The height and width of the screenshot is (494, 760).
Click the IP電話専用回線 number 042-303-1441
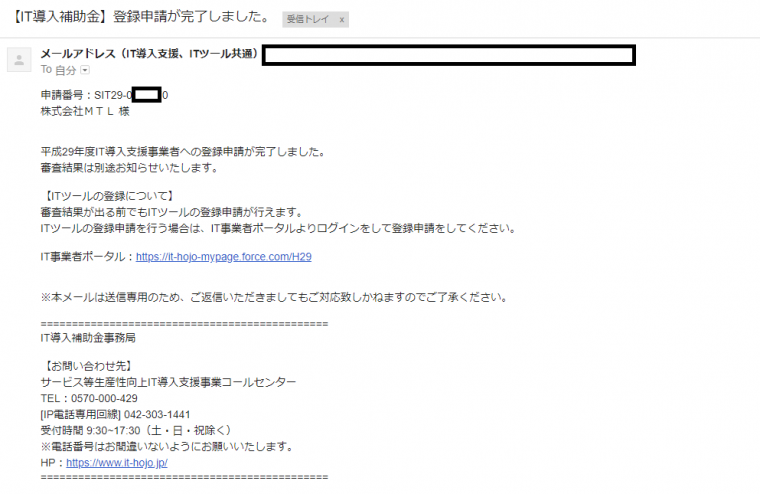coord(157,414)
